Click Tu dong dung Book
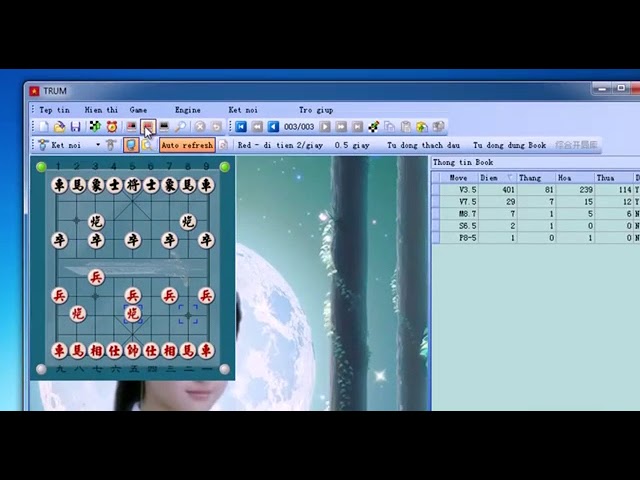 509,145
